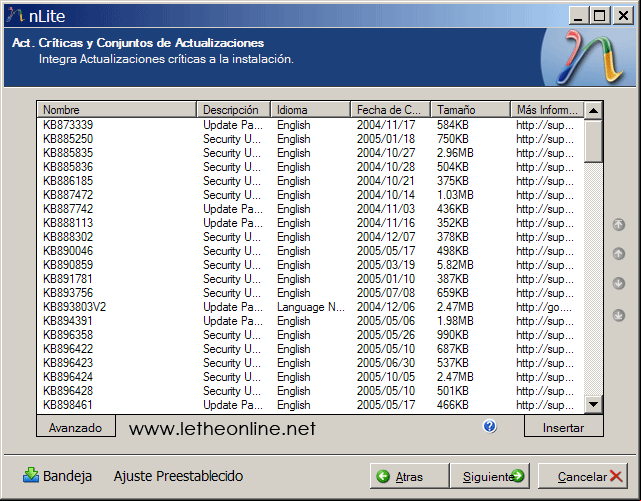Click the 750KB size cell
The image size is (641, 501).
pos(453,139)
